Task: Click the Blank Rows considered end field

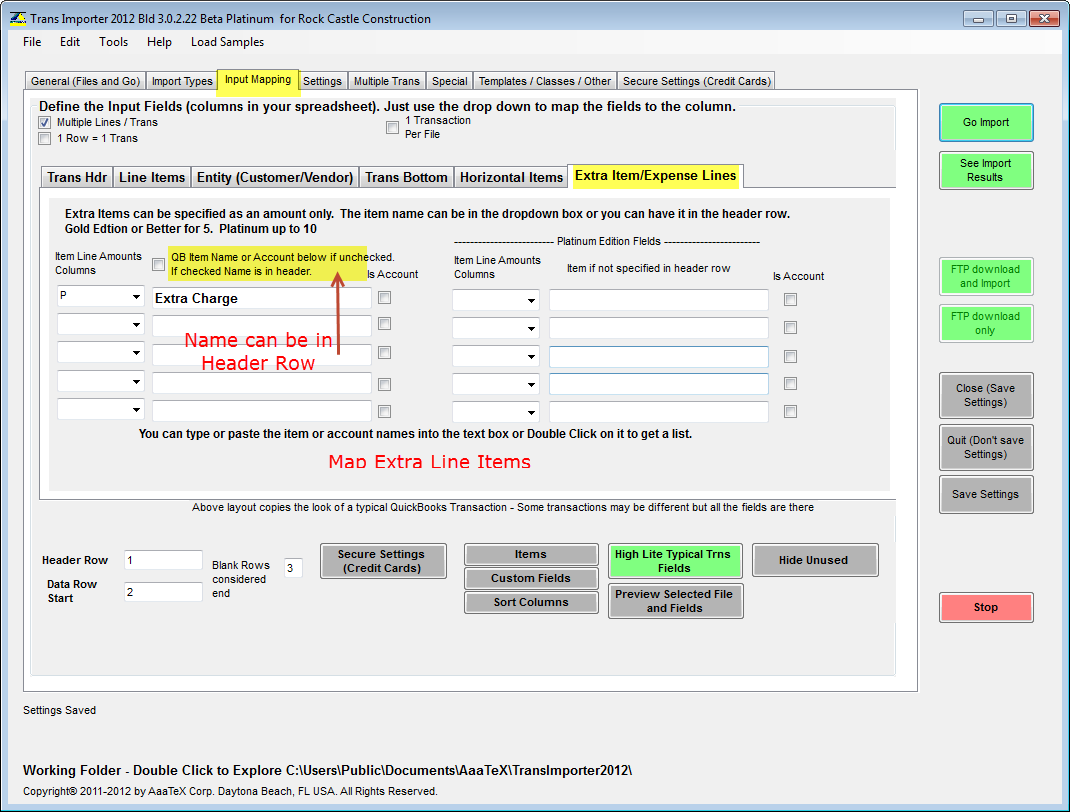Action: click(x=293, y=568)
